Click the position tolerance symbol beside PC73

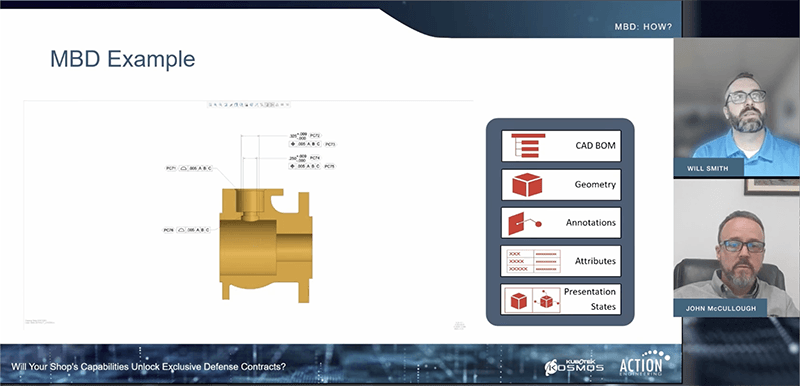(293, 144)
